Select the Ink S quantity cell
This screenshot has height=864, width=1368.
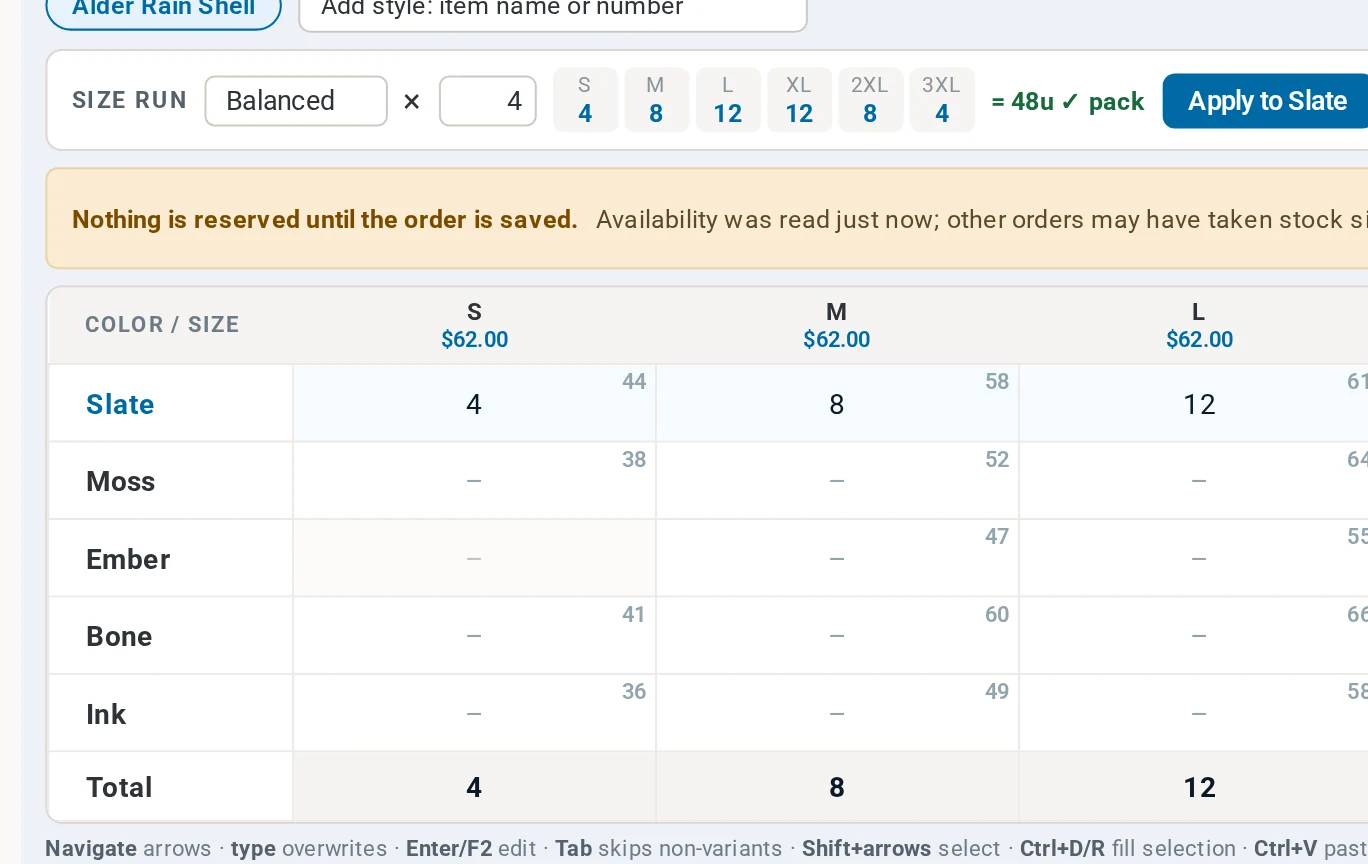[475, 713]
